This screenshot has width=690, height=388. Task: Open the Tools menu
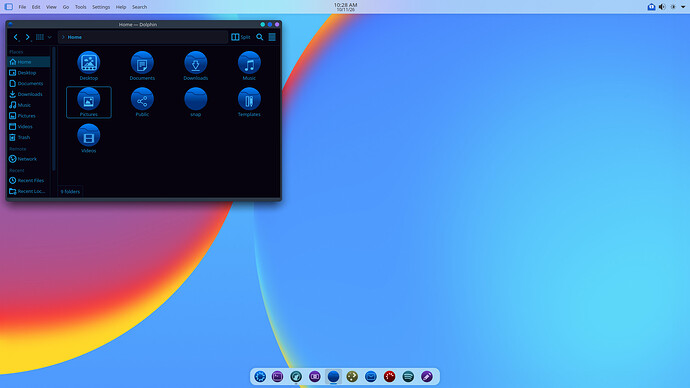point(81,7)
